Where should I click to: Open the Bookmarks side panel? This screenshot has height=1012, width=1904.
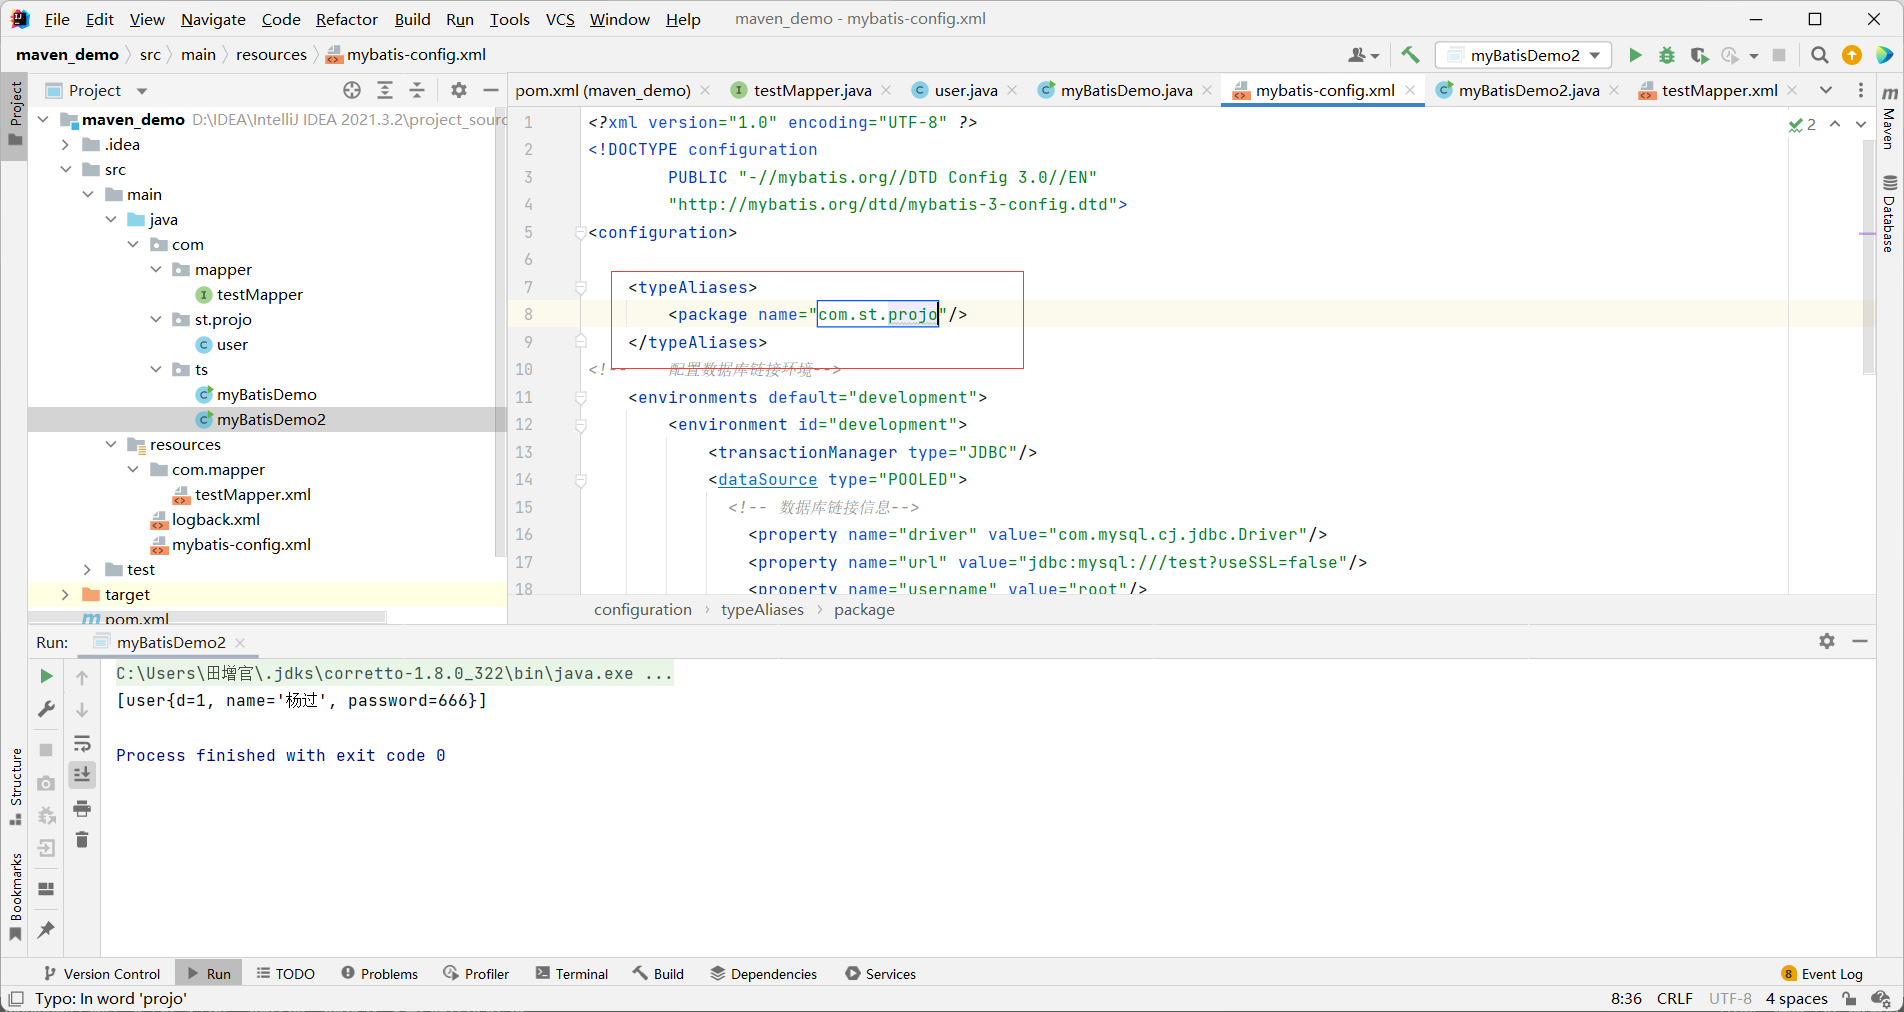(x=16, y=896)
